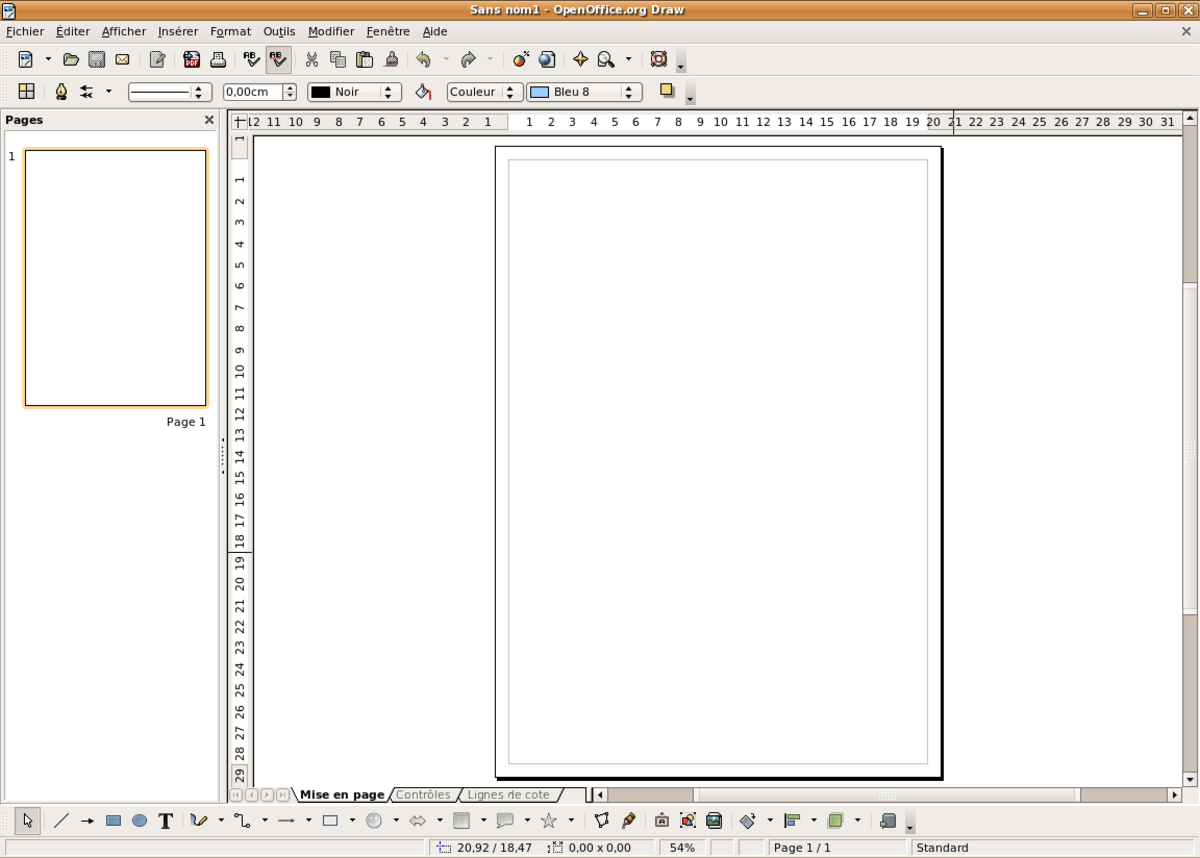Switch to the Lignes de cote tab
This screenshot has width=1200, height=858.
tap(508, 795)
